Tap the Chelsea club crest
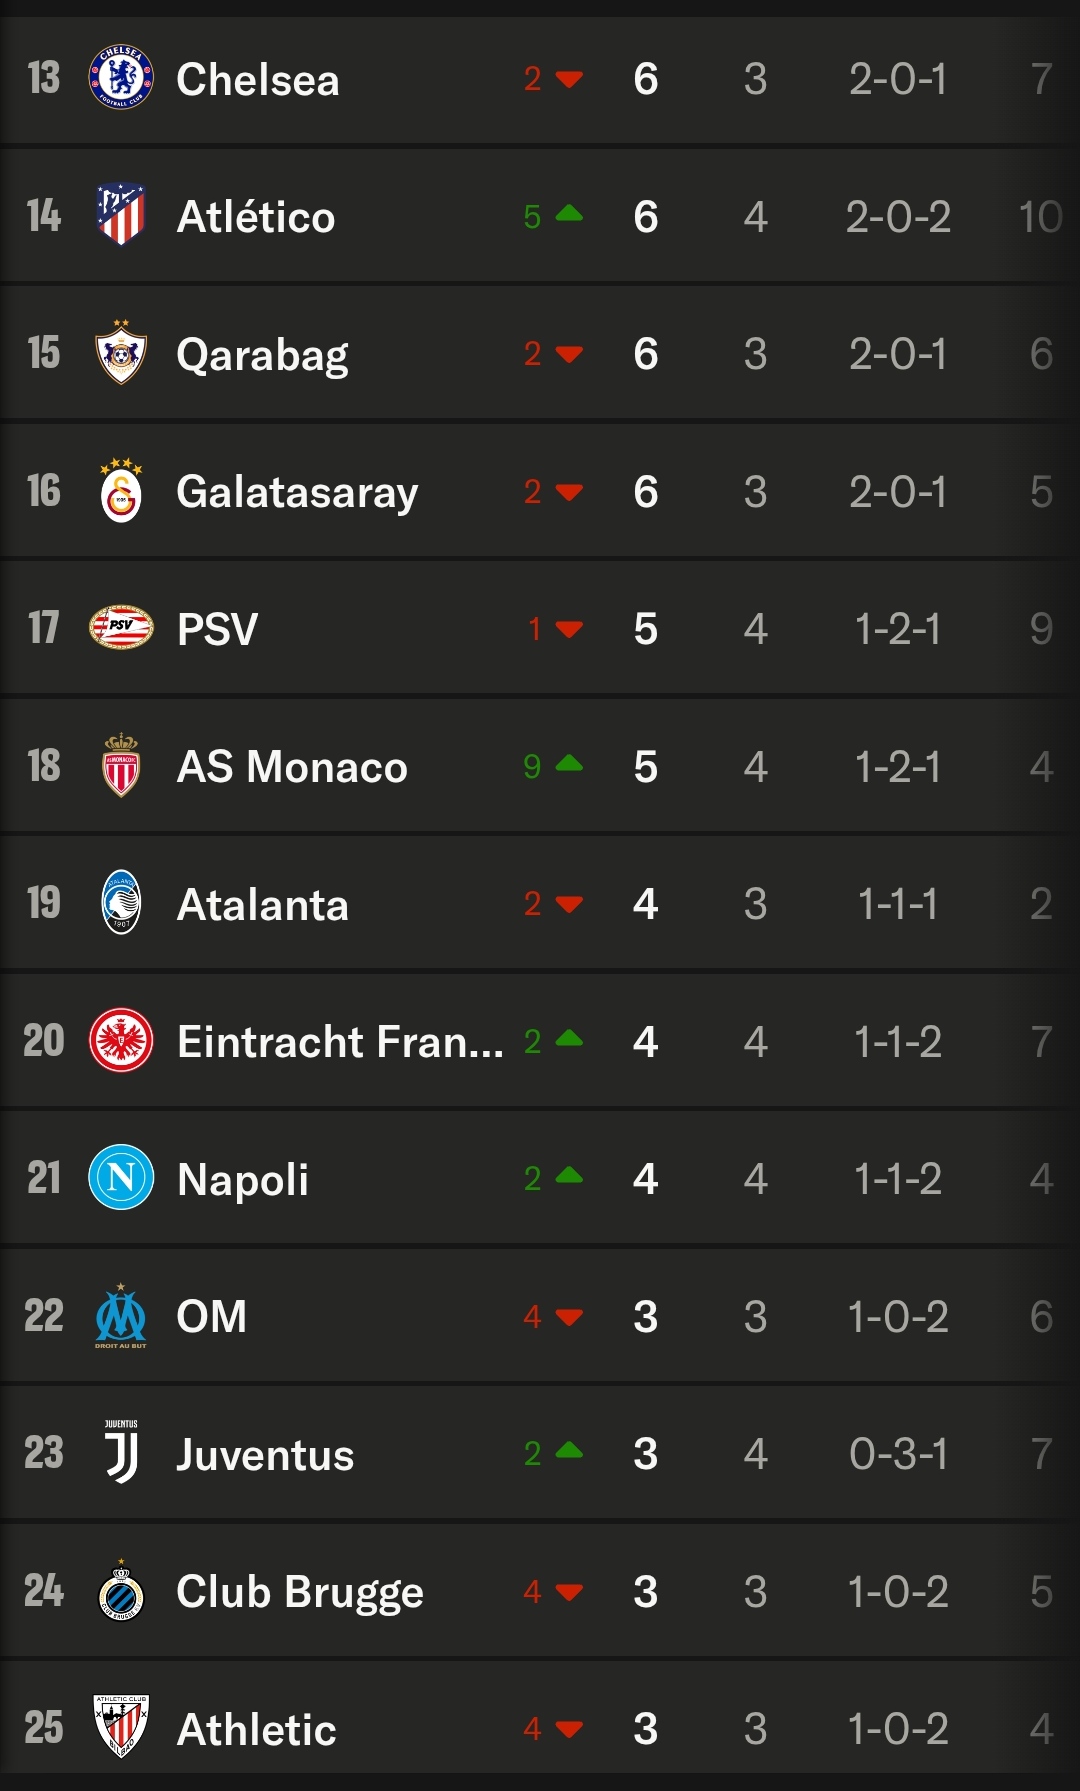This screenshot has height=1791, width=1080. pos(121,78)
